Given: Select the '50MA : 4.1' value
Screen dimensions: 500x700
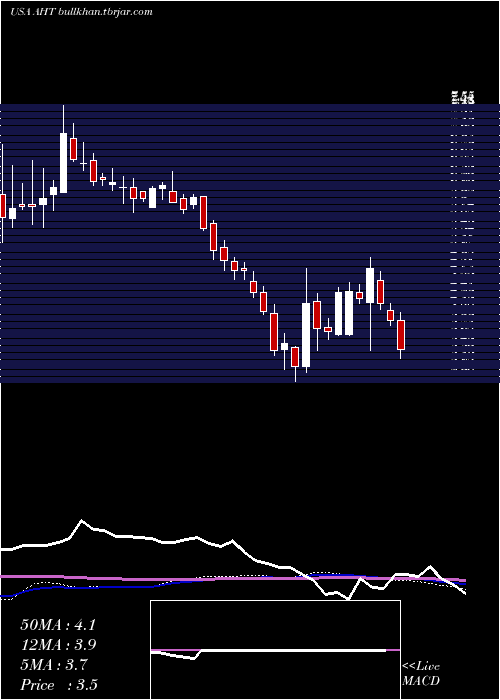Looking at the screenshot, I should coord(58,625).
